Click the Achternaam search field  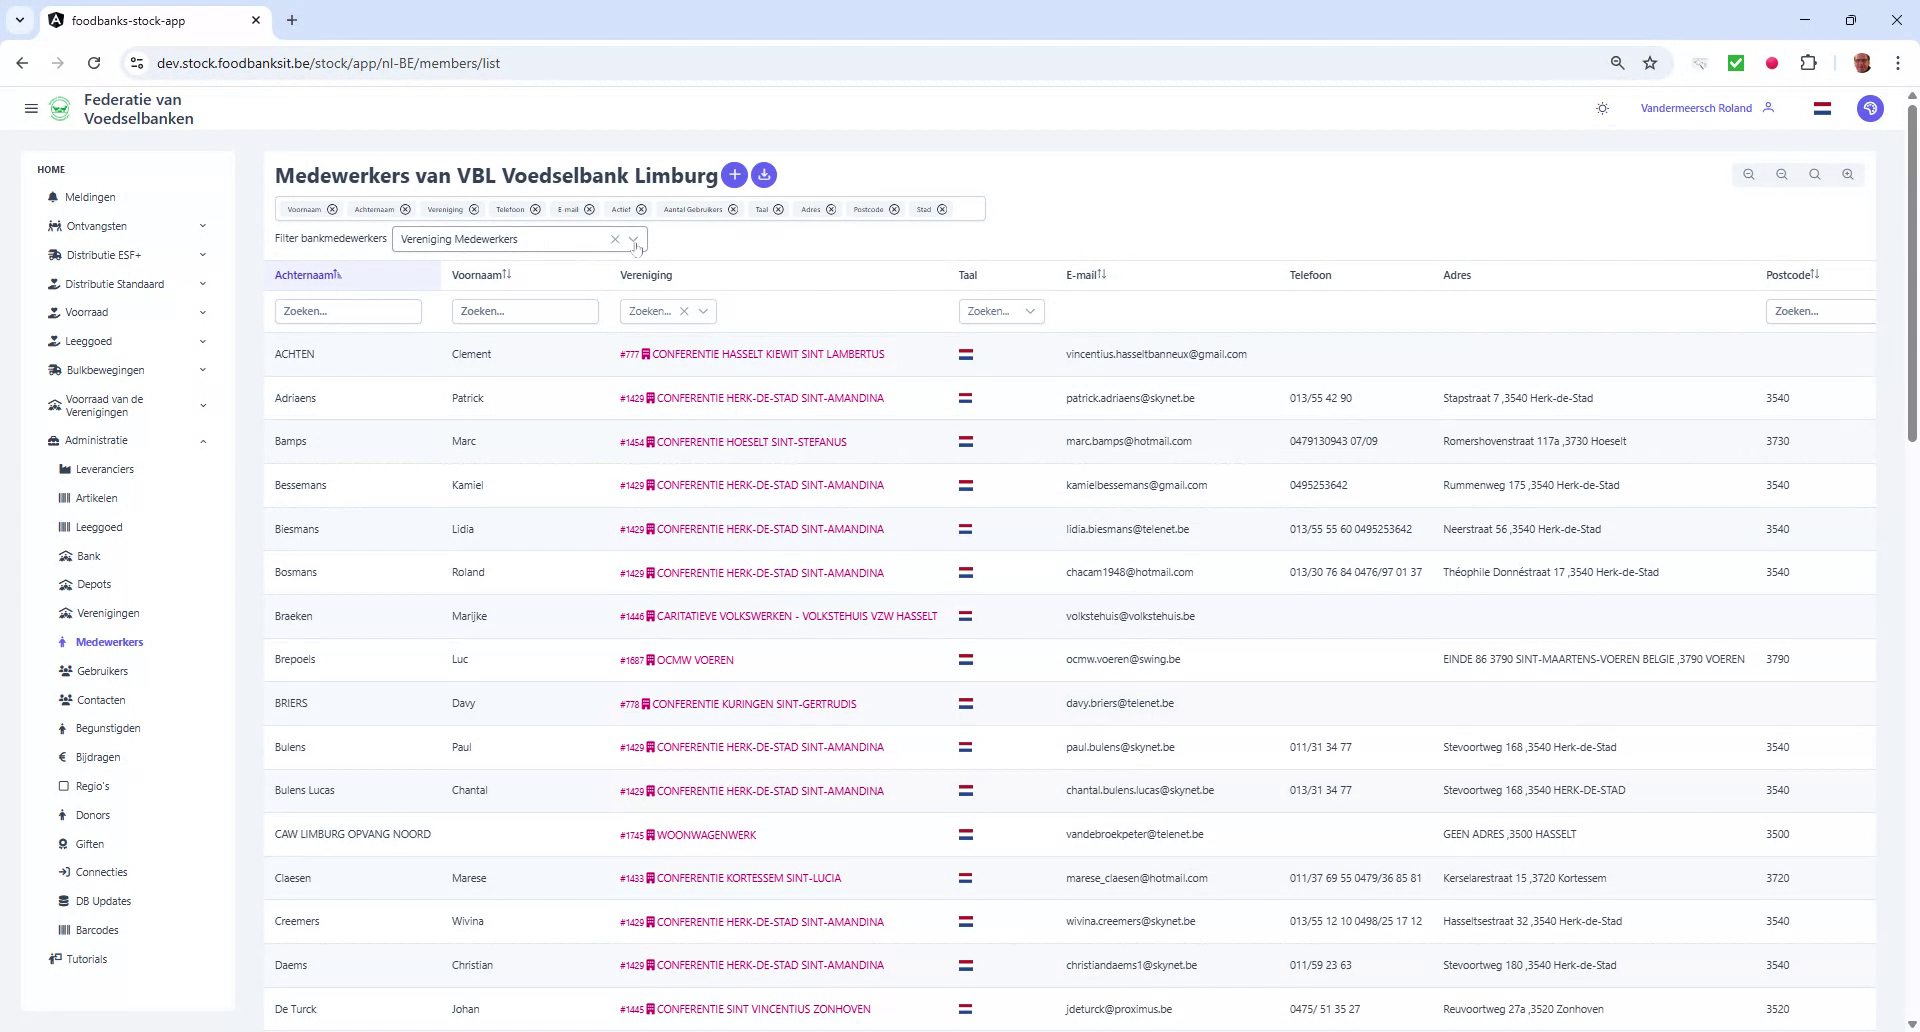pos(347,311)
